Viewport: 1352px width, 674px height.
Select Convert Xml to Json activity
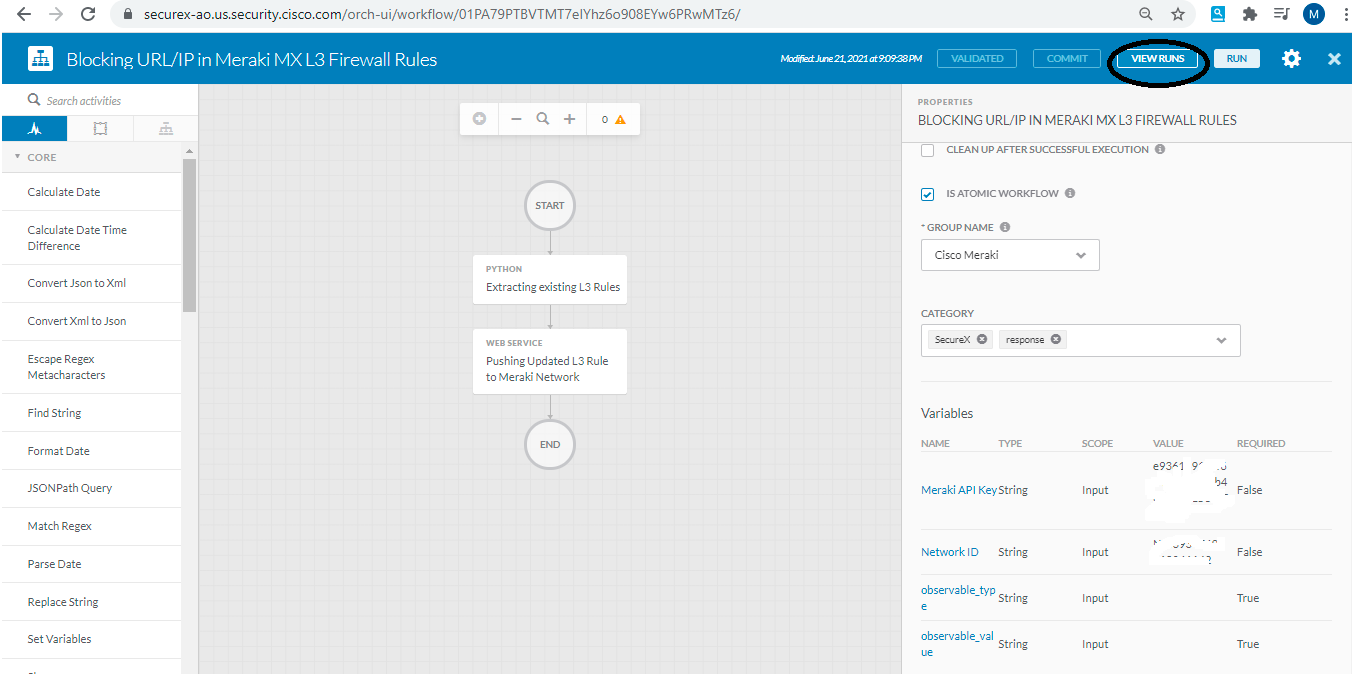(92, 321)
